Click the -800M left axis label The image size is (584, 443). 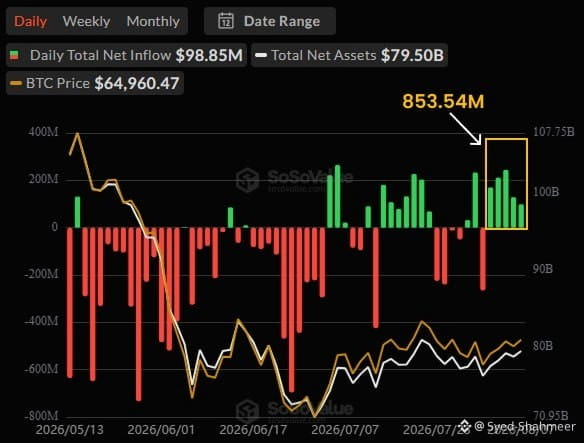click(42, 415)
